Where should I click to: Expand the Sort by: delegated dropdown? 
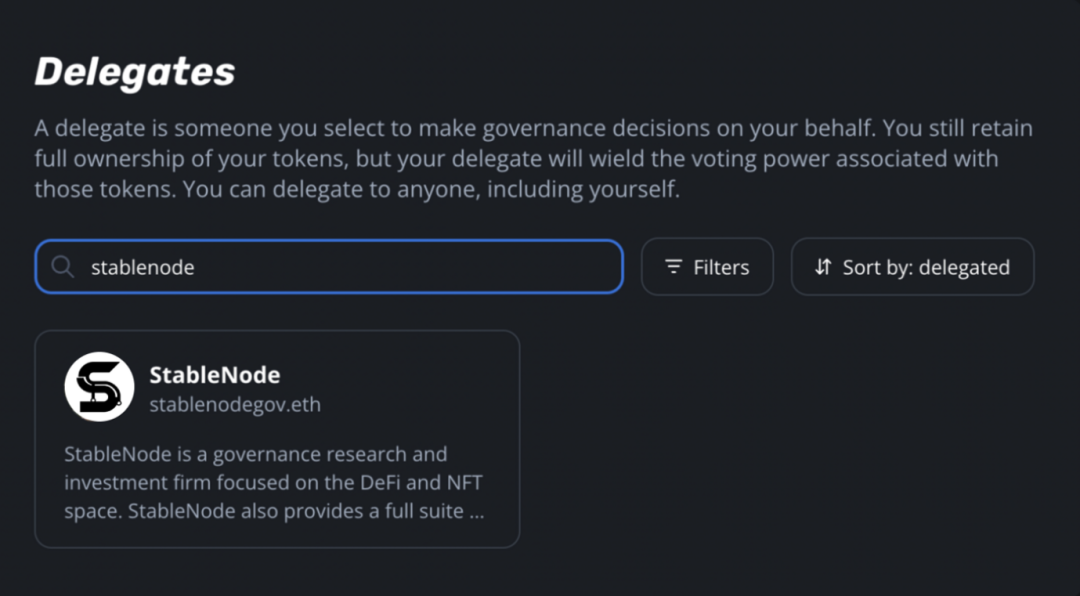[x=912, y=267]
